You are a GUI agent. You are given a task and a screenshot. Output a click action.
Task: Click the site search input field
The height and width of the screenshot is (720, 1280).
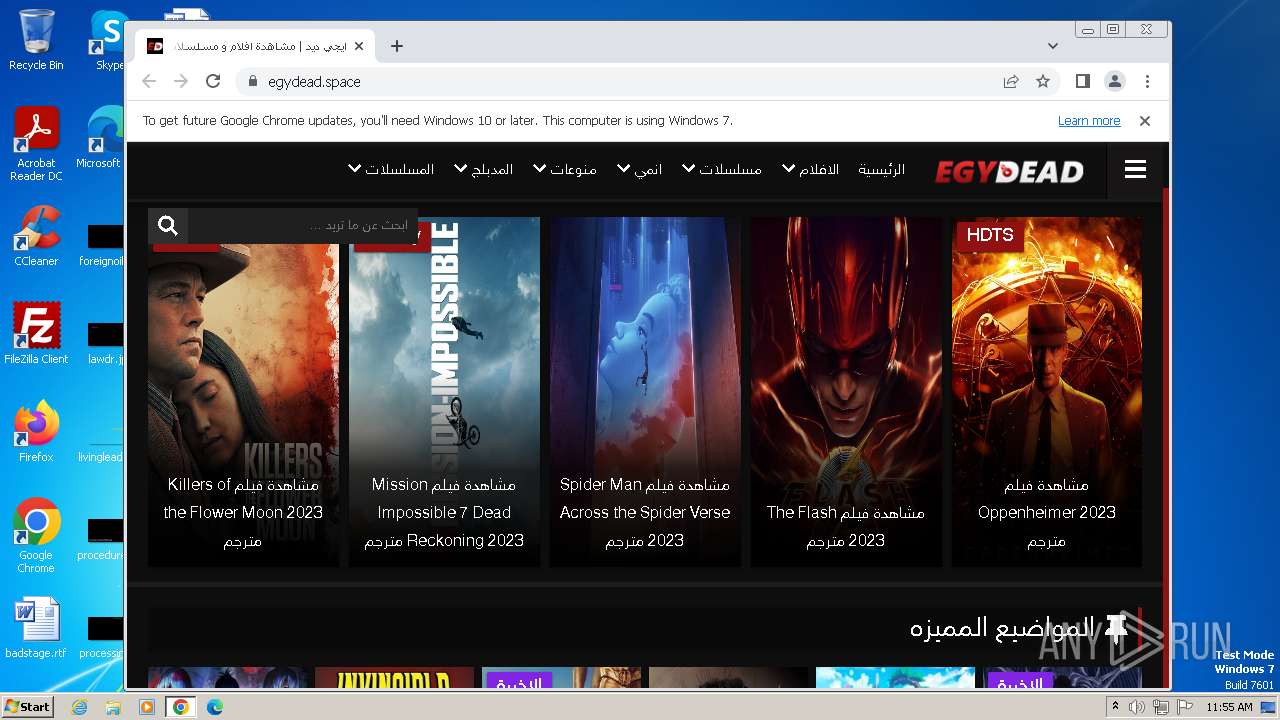(x=303, y=226)
